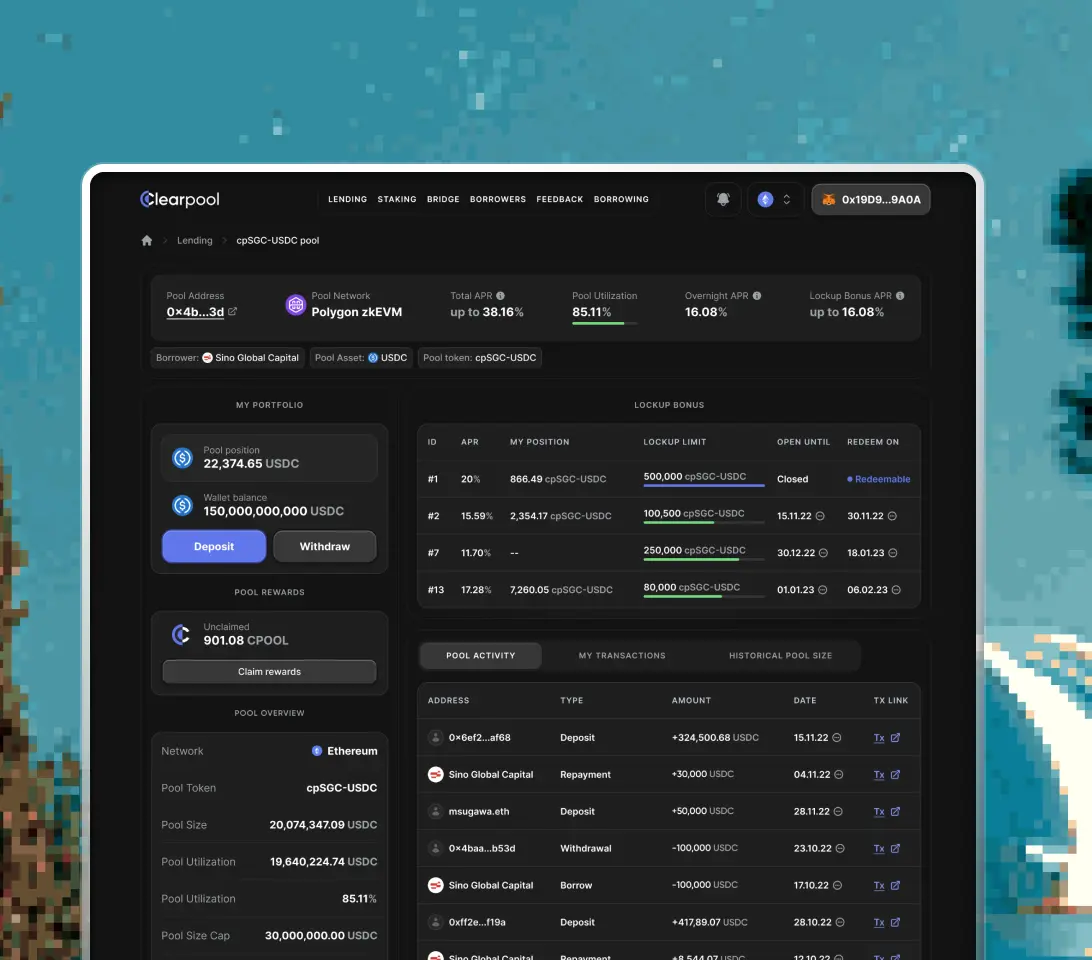Open the FEEDBACK nav item
Image resolution: width=1092 pixels, height=960 pixels.
click(x=559, y=199)
